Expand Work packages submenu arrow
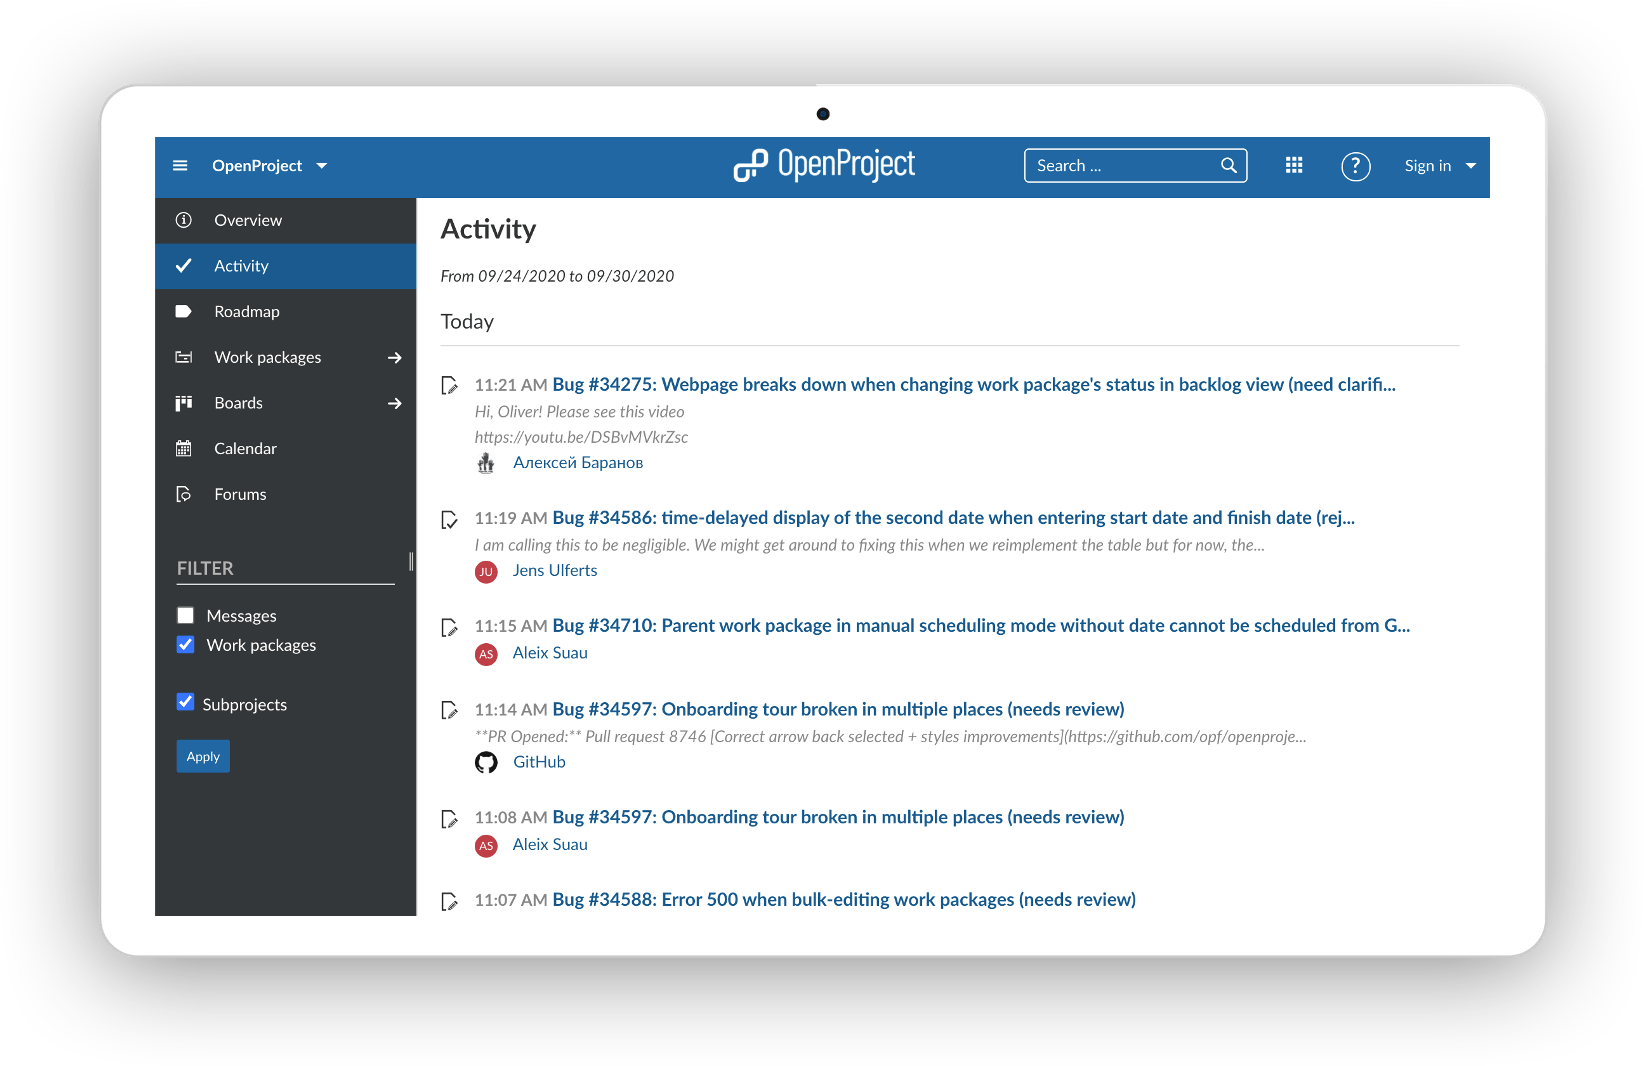Image resolution: width=1644 pixels, height=1066 pixels. tap(395, 358)
